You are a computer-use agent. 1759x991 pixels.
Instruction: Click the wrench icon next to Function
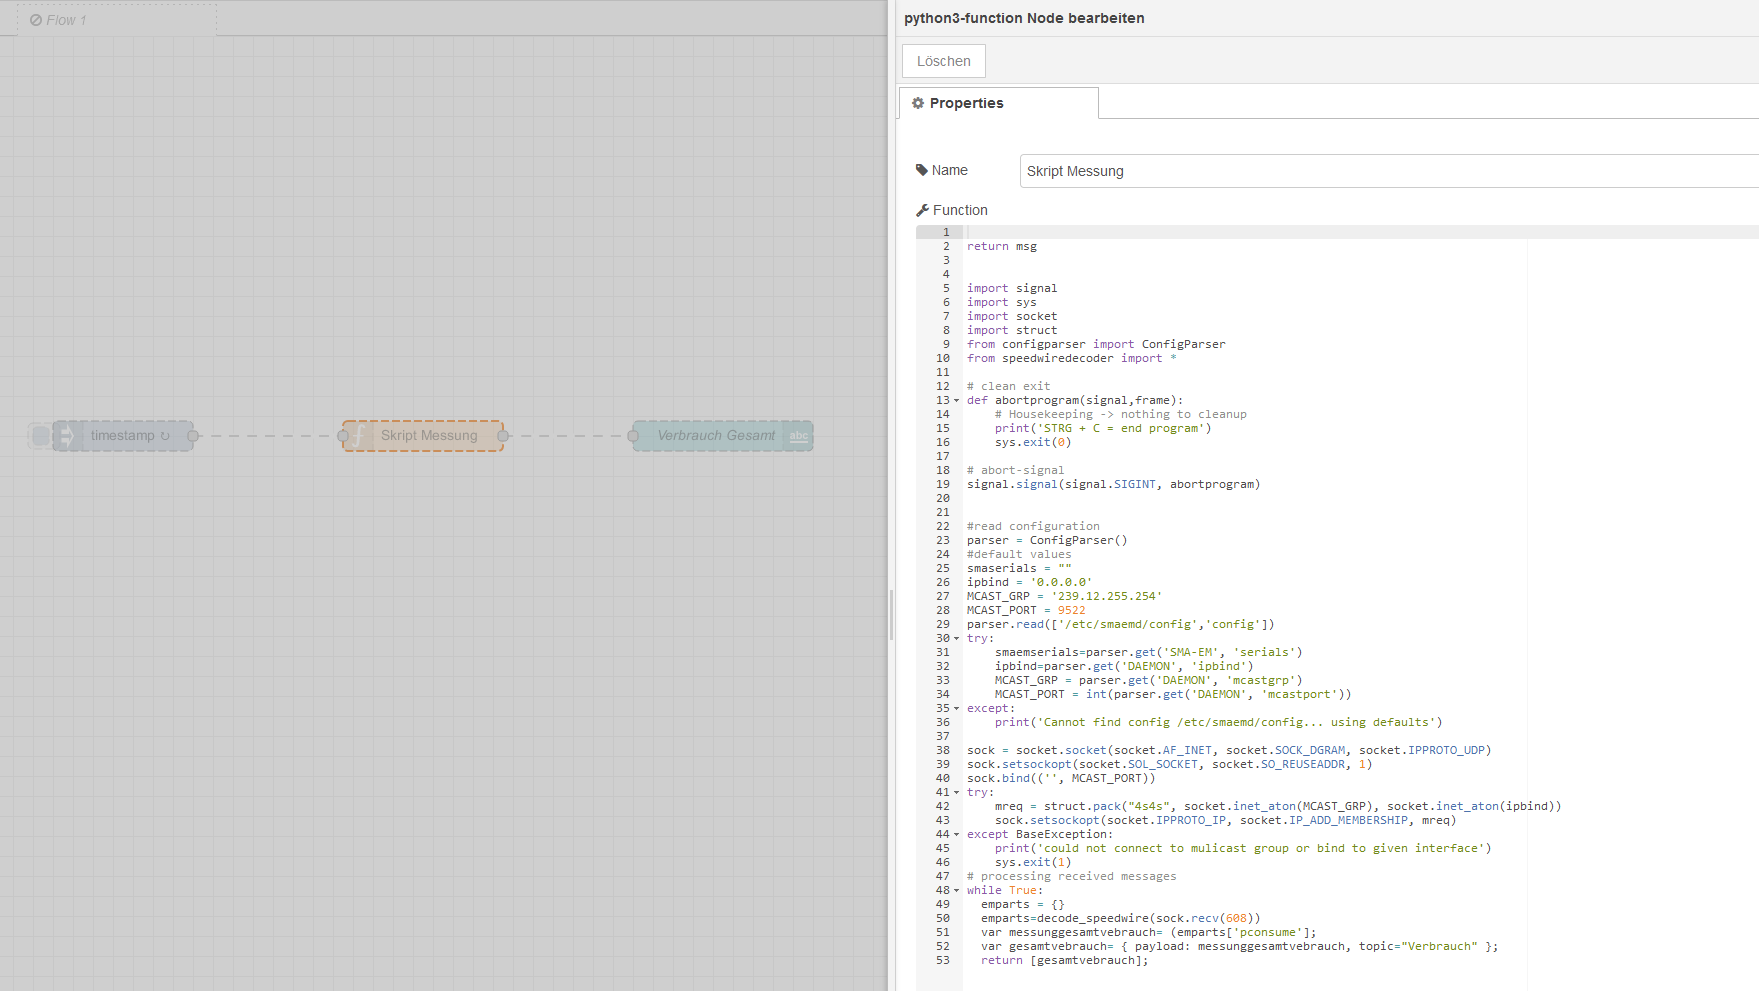(922, 210)
